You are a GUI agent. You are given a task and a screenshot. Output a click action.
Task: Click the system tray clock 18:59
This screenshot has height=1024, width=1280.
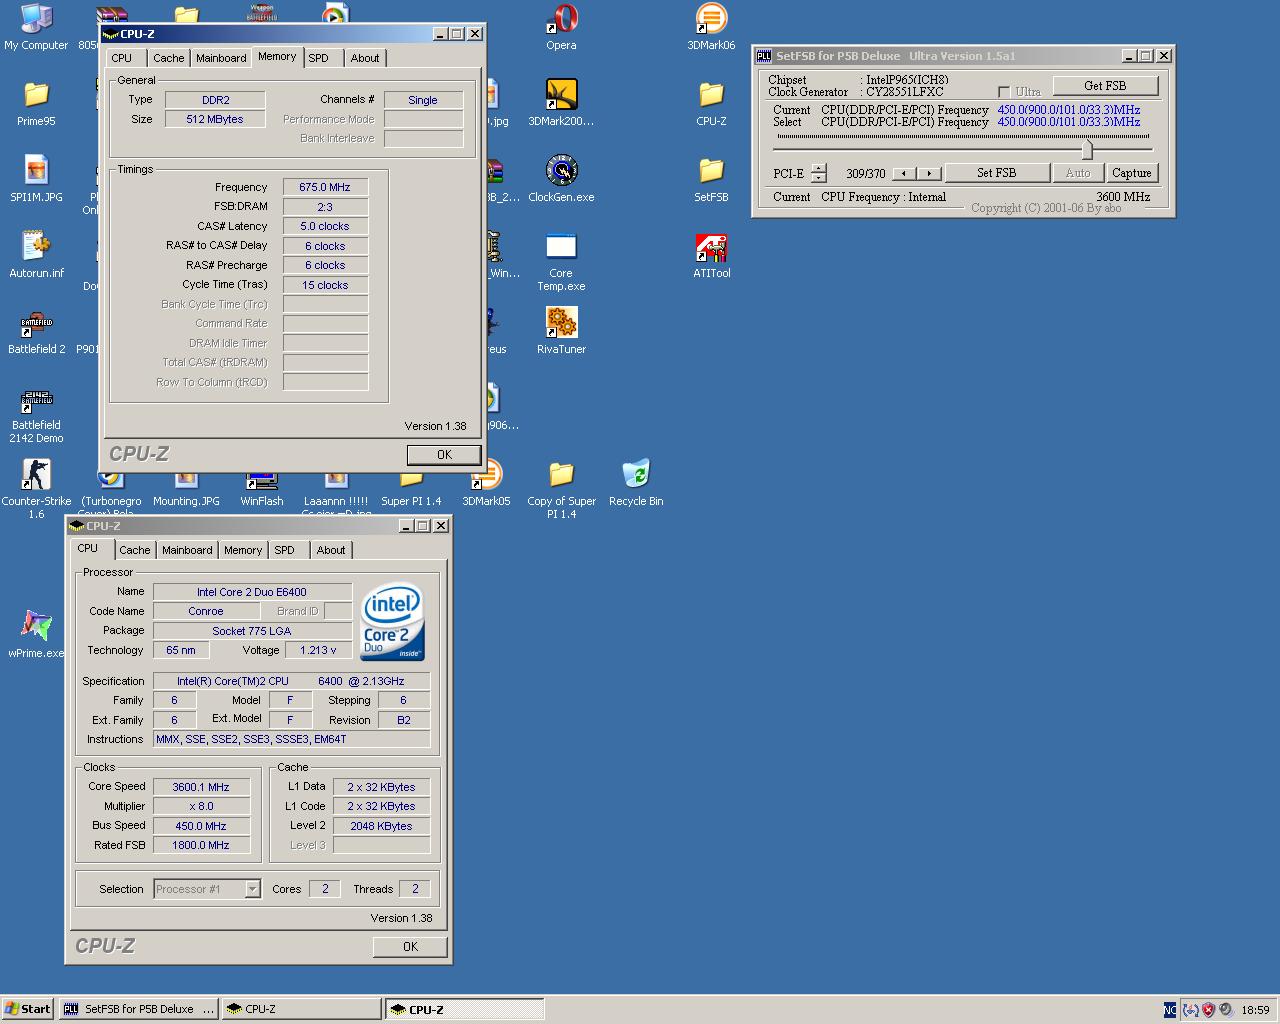pyautogui.click(x=1255, y=1010)
